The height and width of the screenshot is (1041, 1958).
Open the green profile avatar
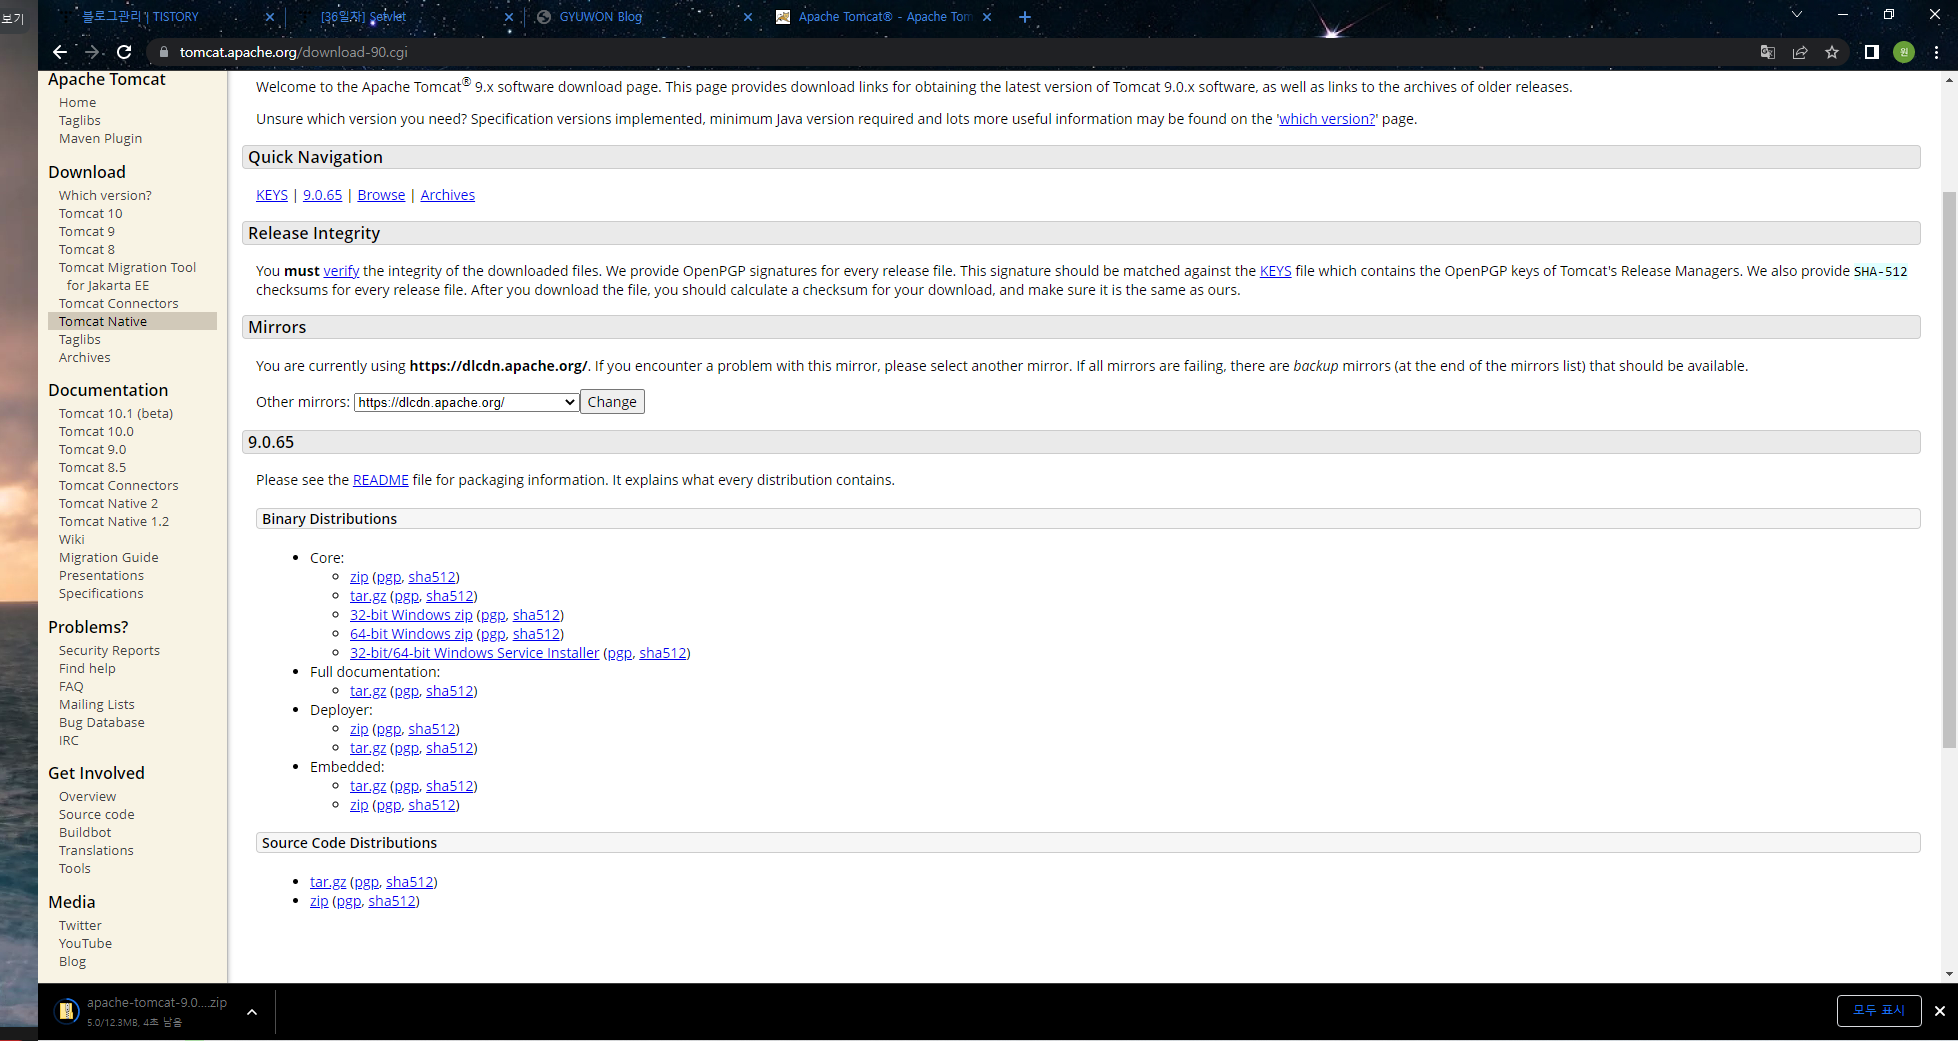point(1904,52)
